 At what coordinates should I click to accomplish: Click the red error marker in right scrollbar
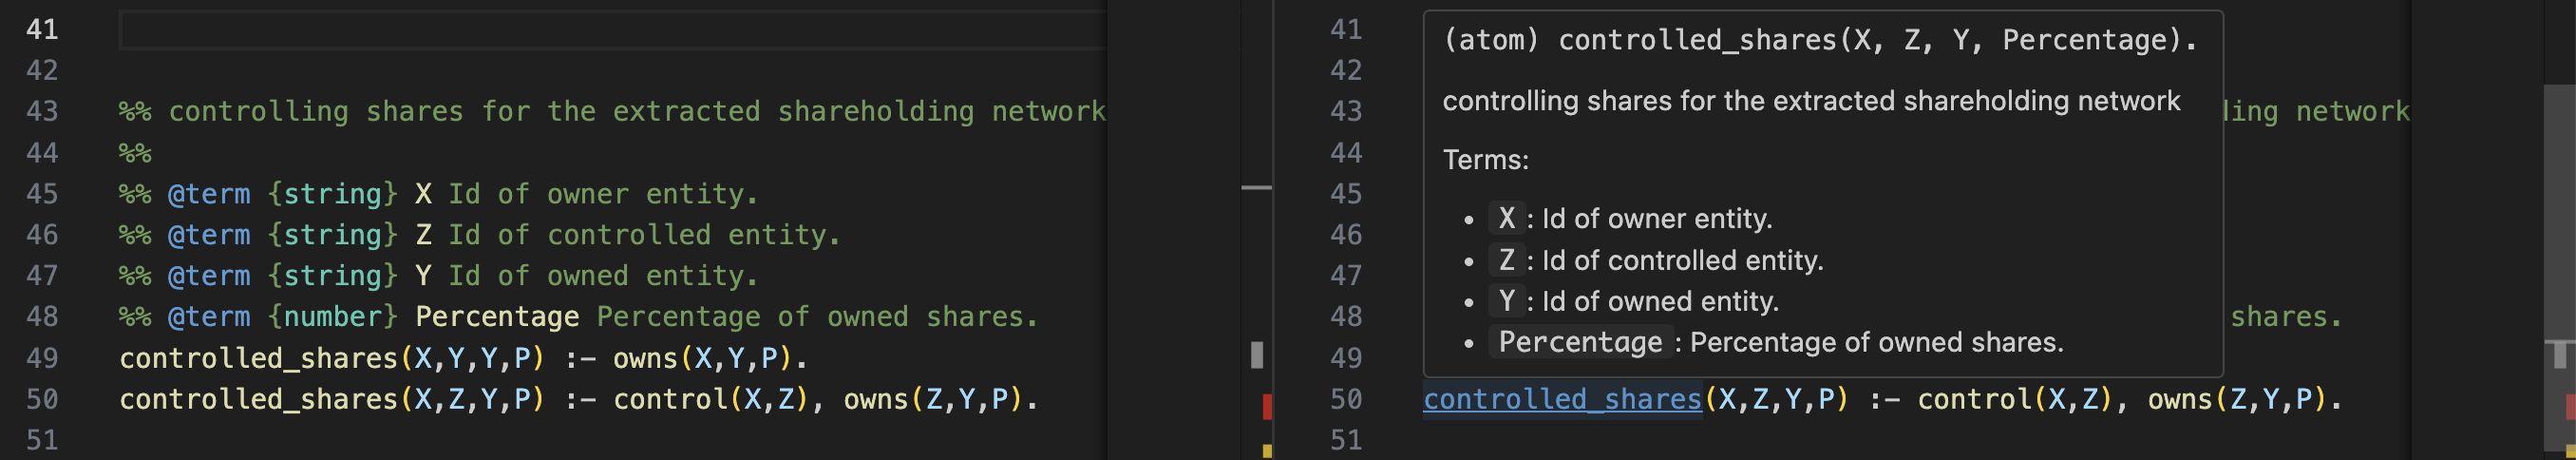point(2571,406)
